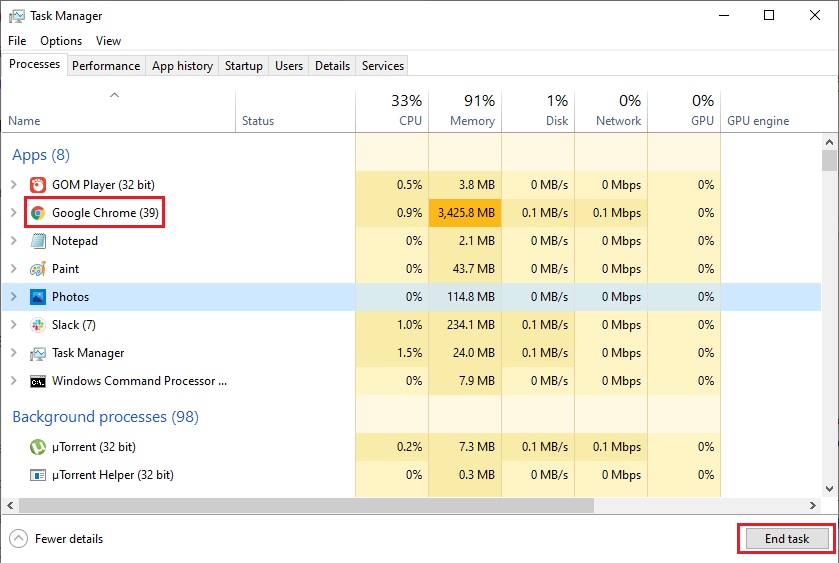Maximize the Task Manager window
Viewport: 839px width, 563px height.
tap(769, 15)
